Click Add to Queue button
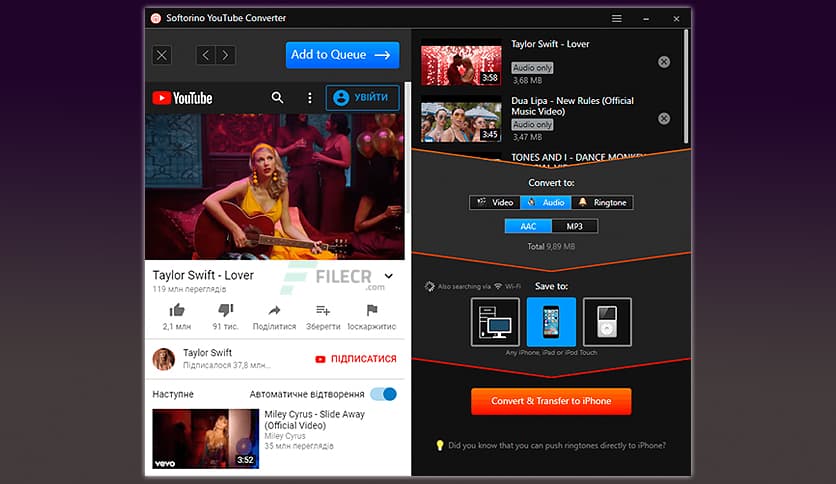Screen dimensions: 836x484 [342, 55]
